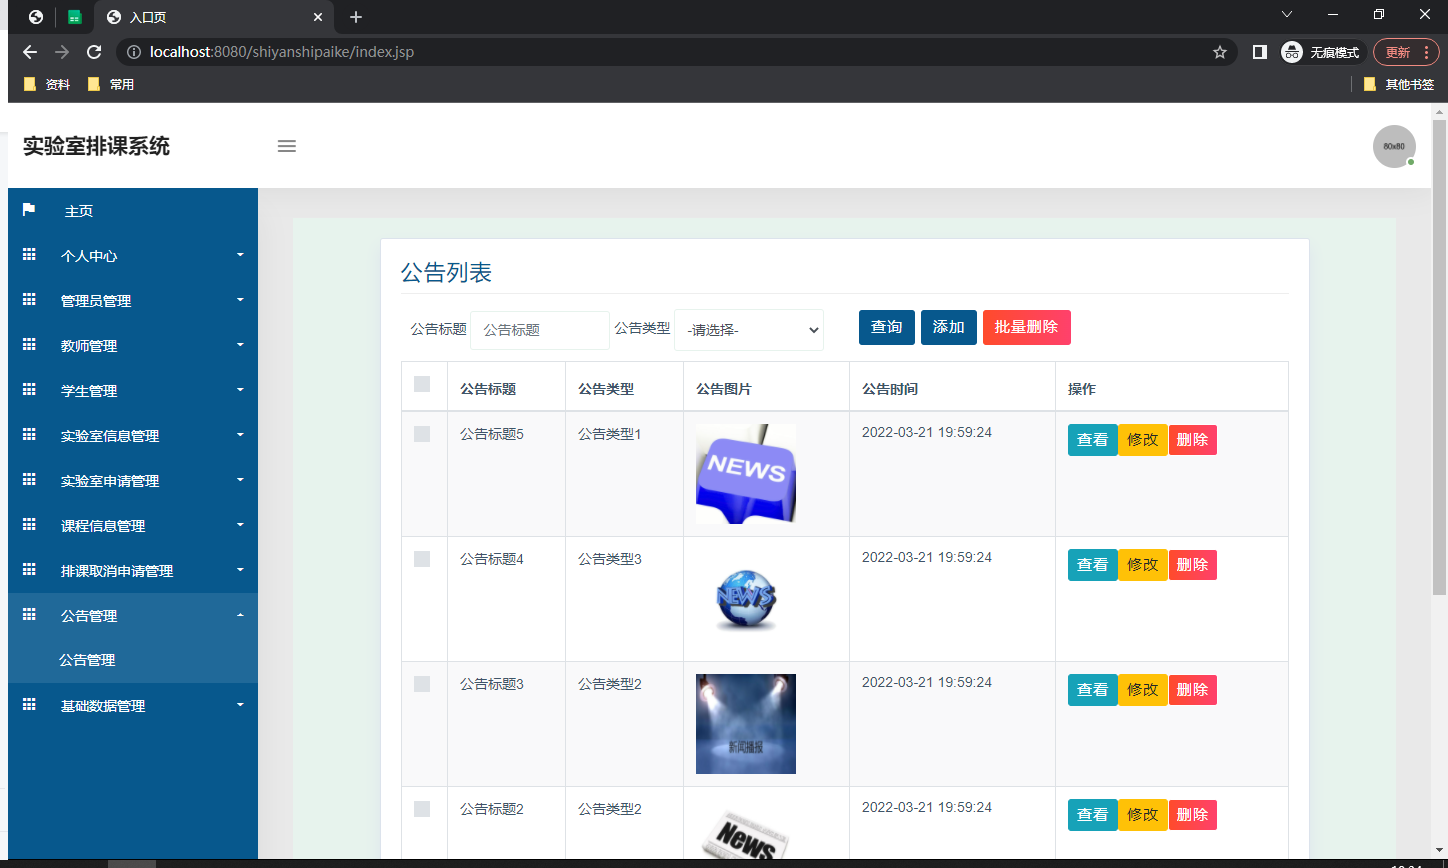
Task: Click grid icon beside 个人中心
Action: click(29, 255)
